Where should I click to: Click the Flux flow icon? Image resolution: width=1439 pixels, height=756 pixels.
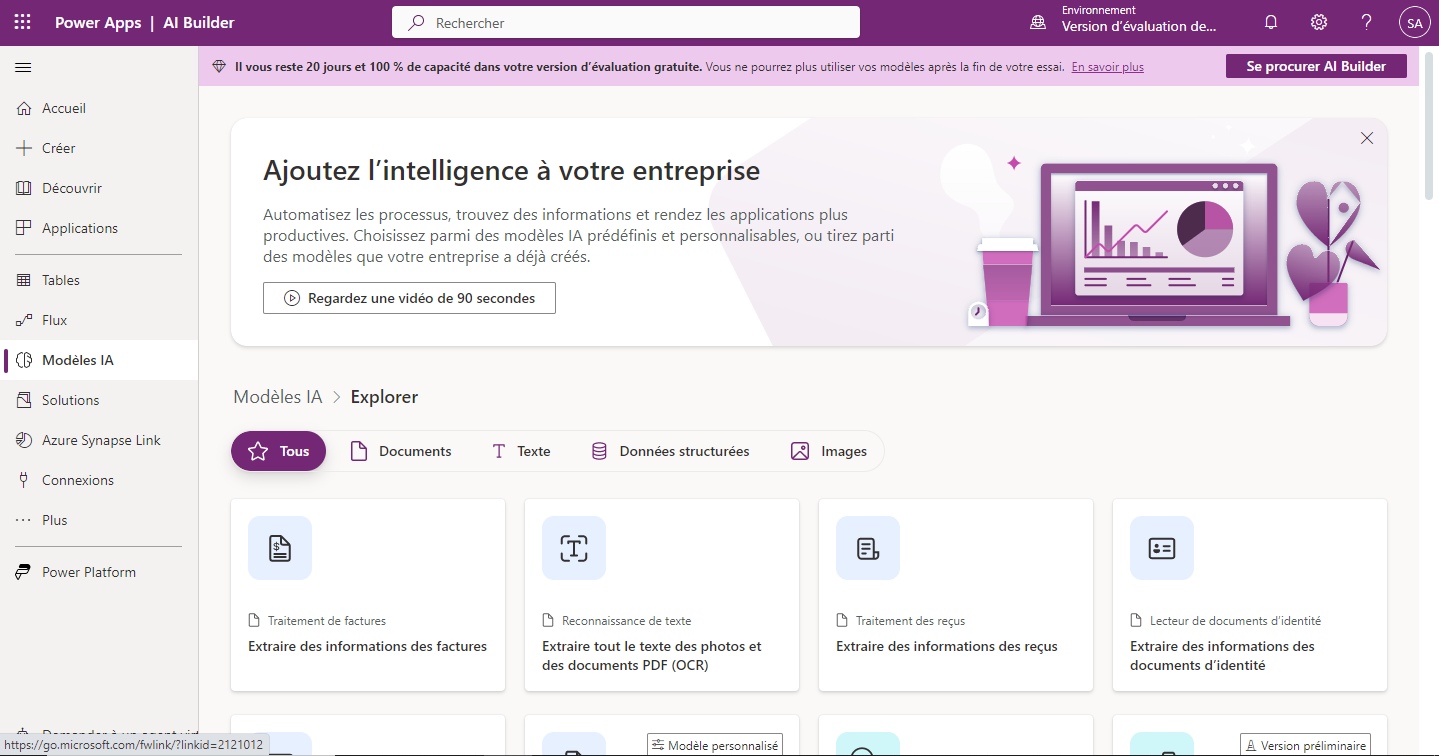(24, 320)
